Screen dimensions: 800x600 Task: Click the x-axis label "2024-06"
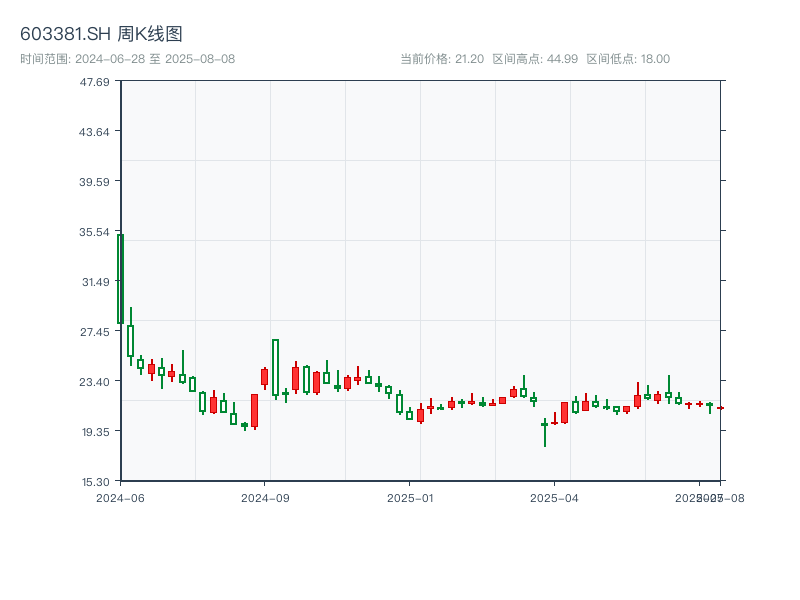(120, 498)
